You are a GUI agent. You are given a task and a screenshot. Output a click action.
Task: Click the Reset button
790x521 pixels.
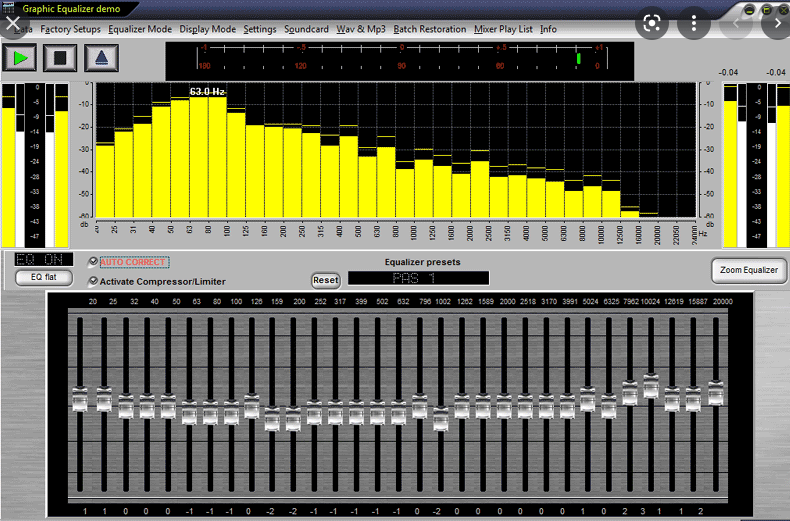[325, 280]
